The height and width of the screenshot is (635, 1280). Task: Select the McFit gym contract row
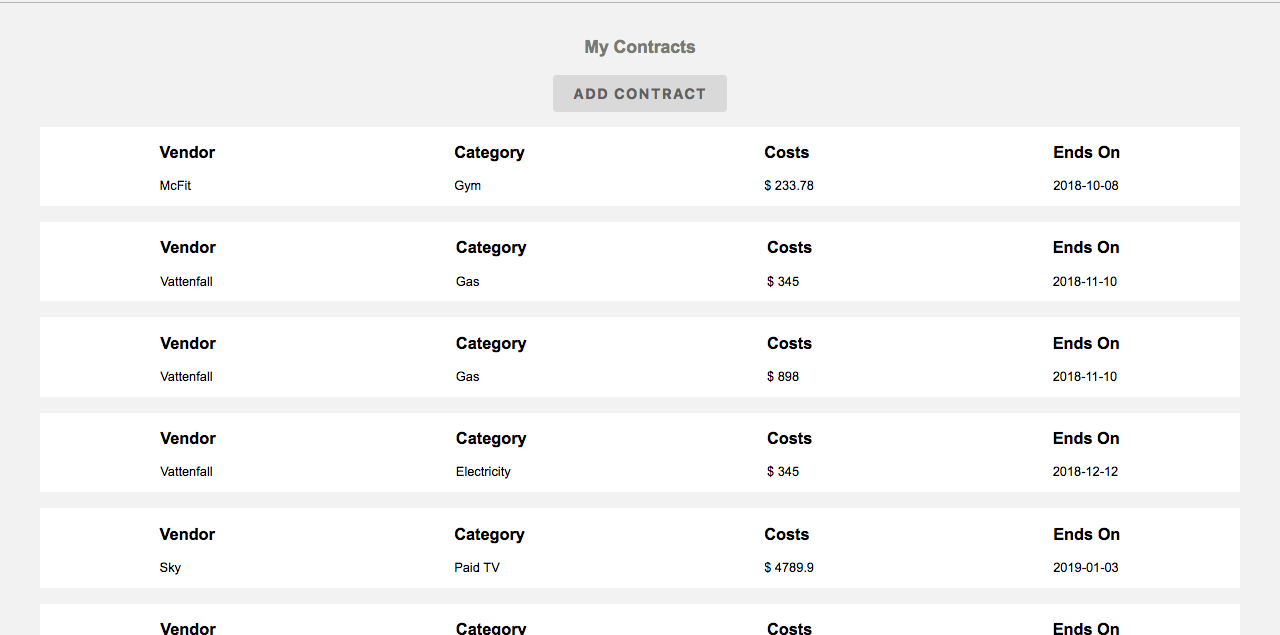(x=639, y=166)
